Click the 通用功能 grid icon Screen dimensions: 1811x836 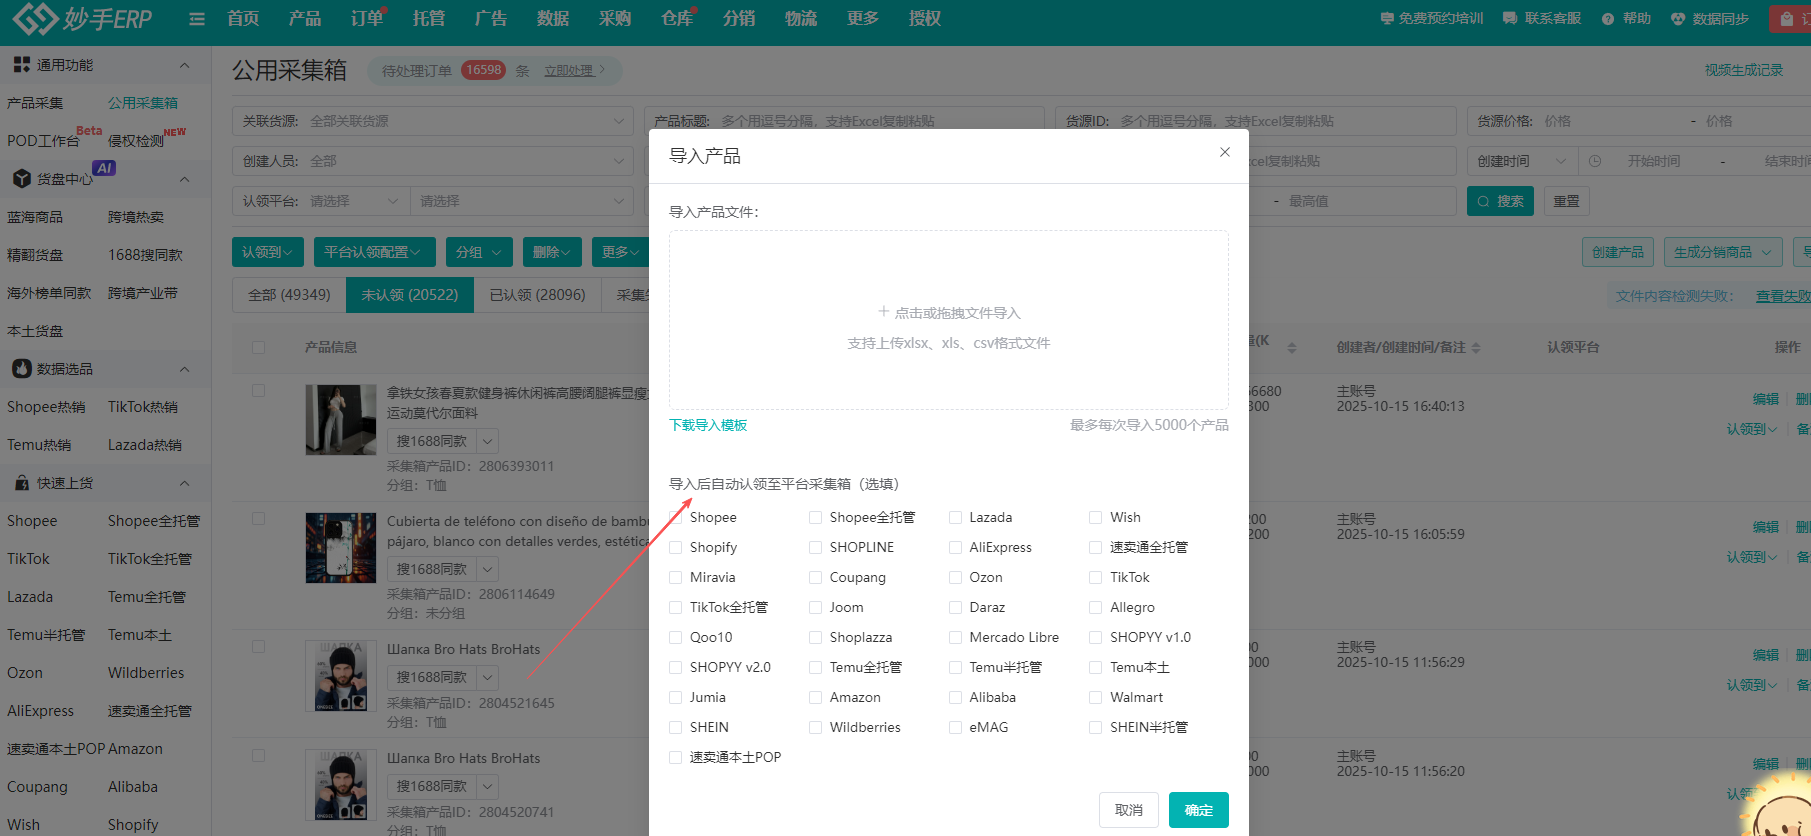pos(21,65)
